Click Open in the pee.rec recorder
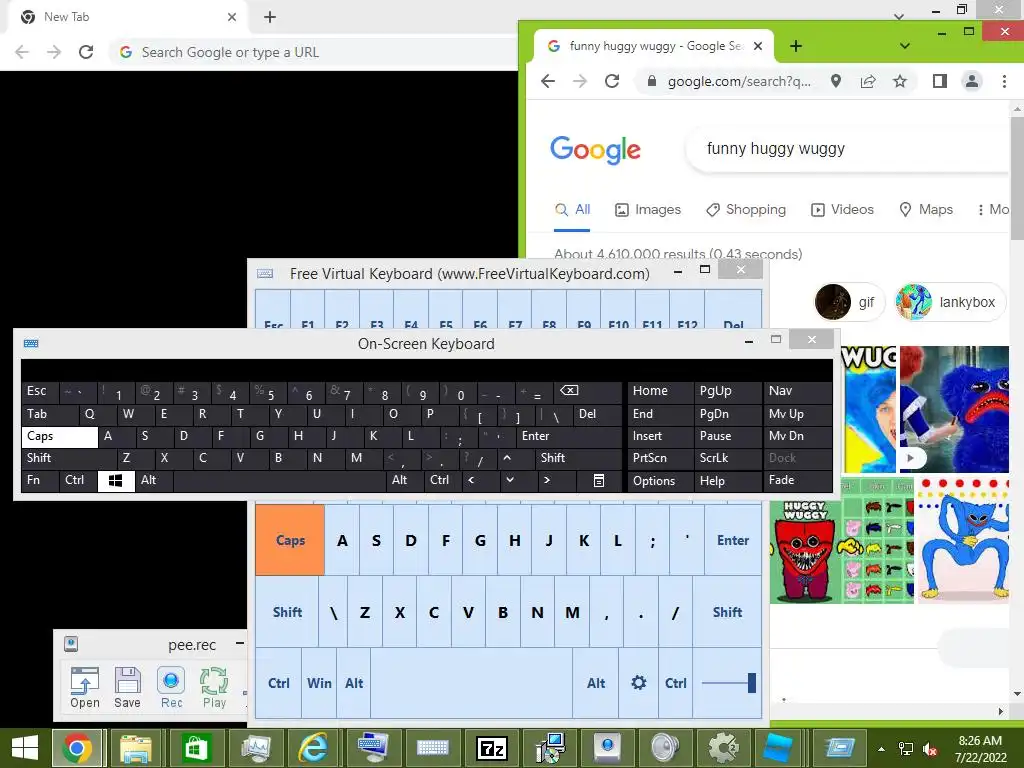 [x=85, y=688]
